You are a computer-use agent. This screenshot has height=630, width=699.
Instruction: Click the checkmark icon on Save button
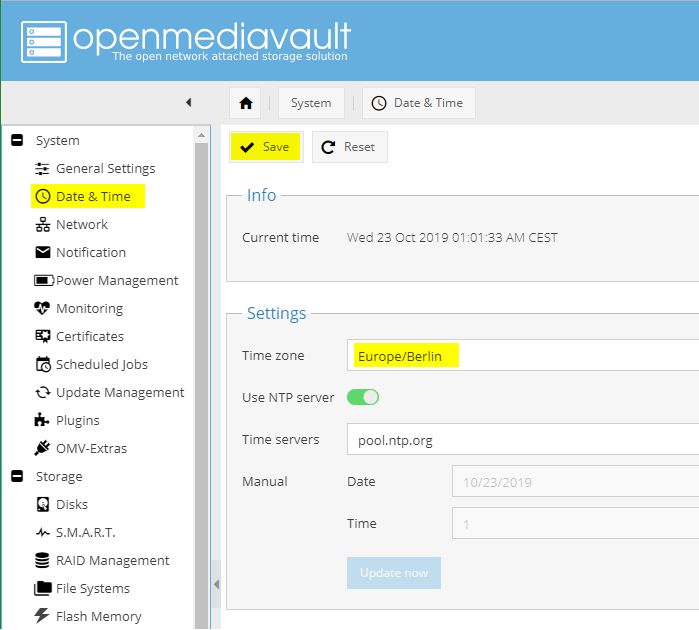tap(247, 147)
